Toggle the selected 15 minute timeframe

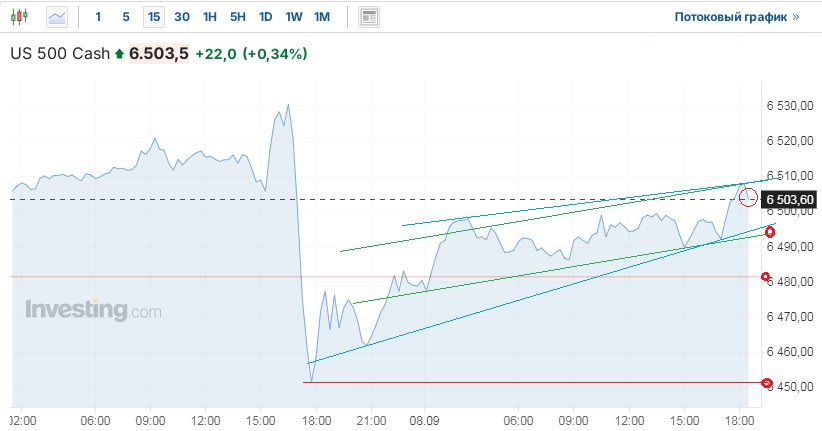click(x=153, y=17)
